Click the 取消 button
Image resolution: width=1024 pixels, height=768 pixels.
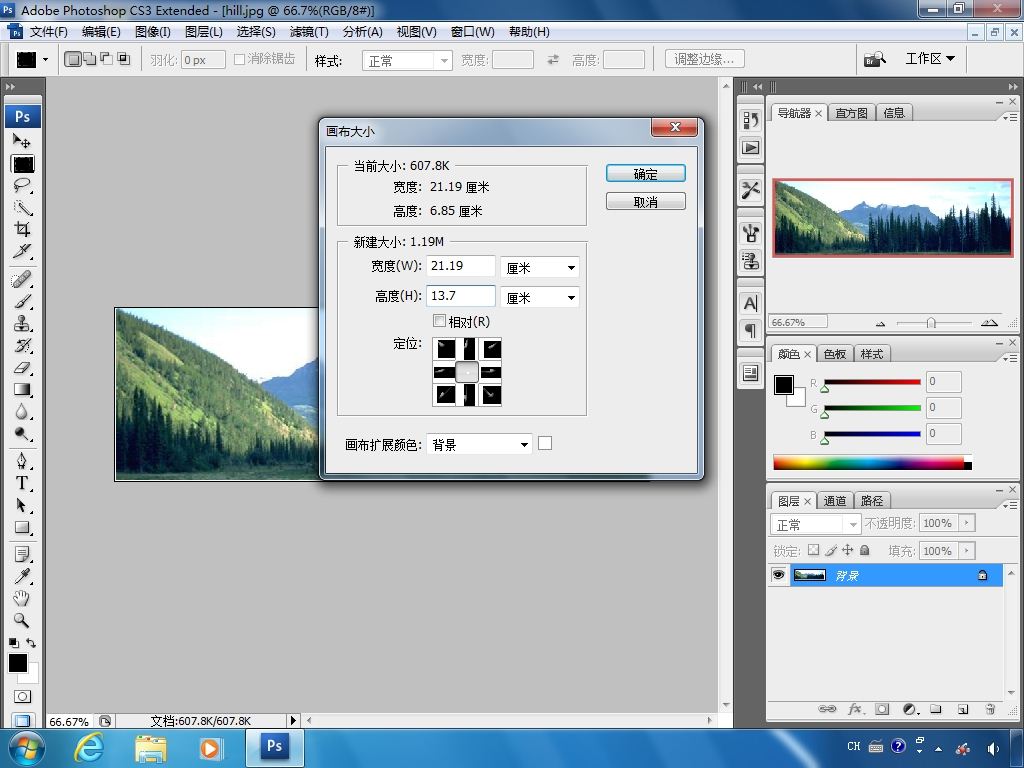point(645,202)
